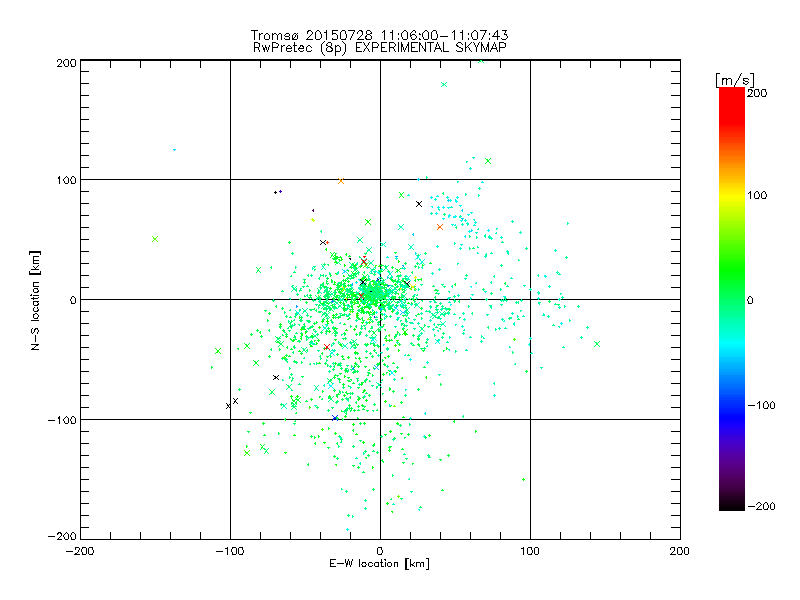Click the y-axis '0' tick label
The width and height of the screenshot is (800, 600).
point(73,301)
